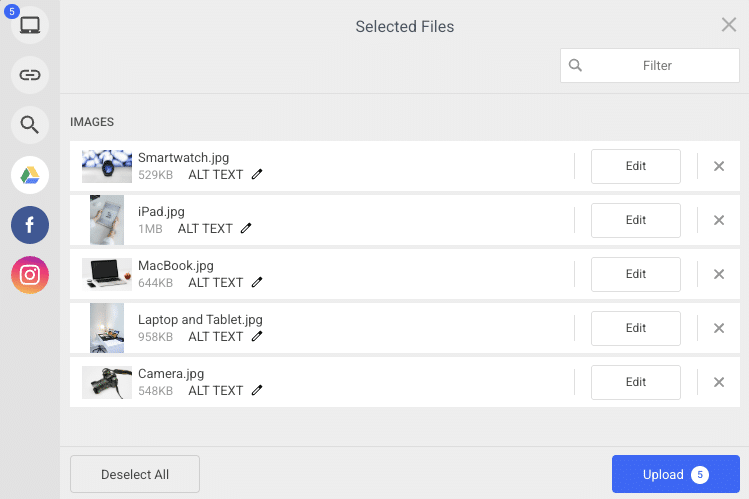Edit alt text pencil for Smartwatch.jpg

[257, 174]
